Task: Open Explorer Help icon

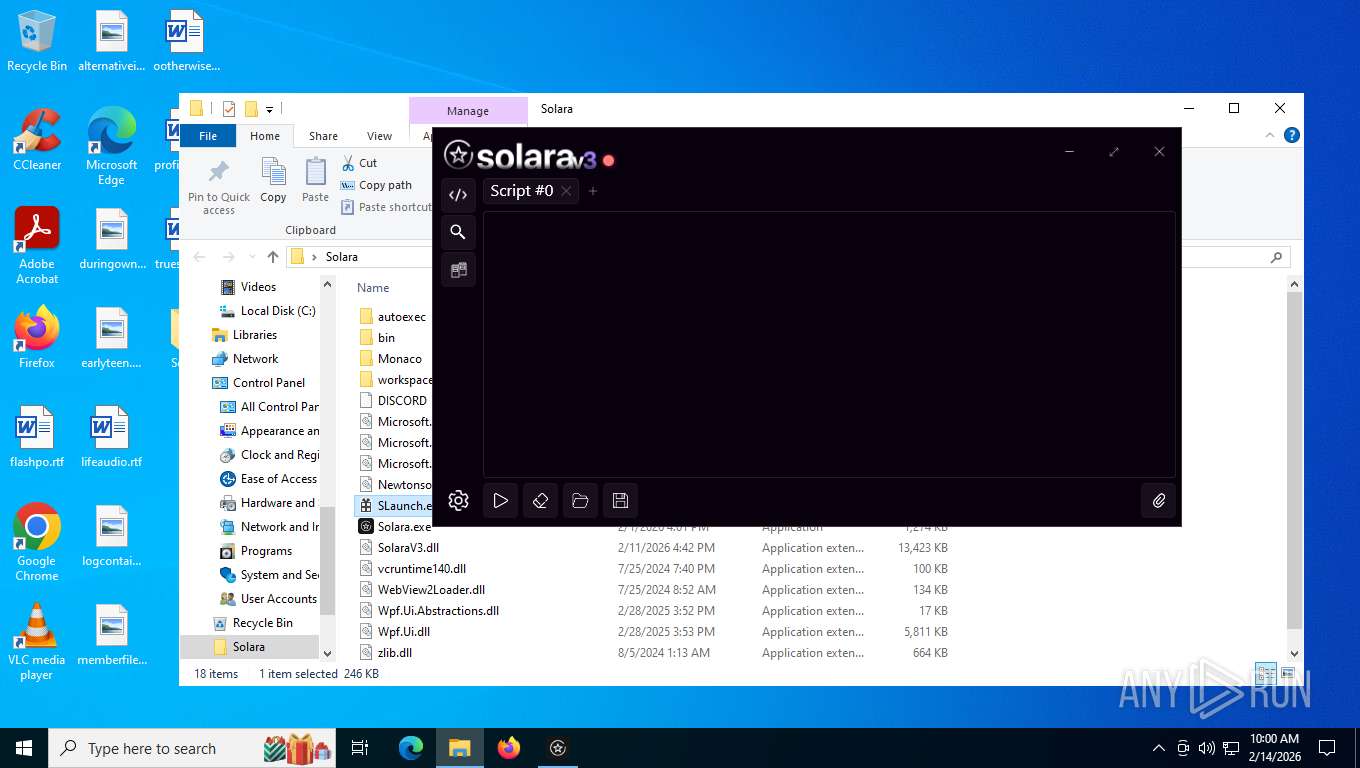Action: coord(1292,135)
